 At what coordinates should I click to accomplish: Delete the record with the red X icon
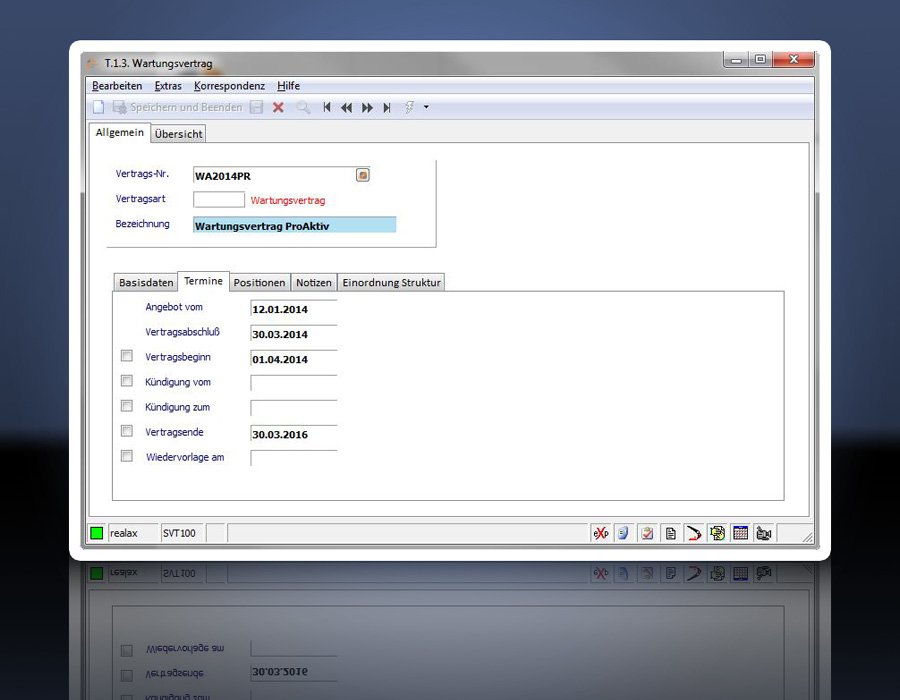point(278,107)
